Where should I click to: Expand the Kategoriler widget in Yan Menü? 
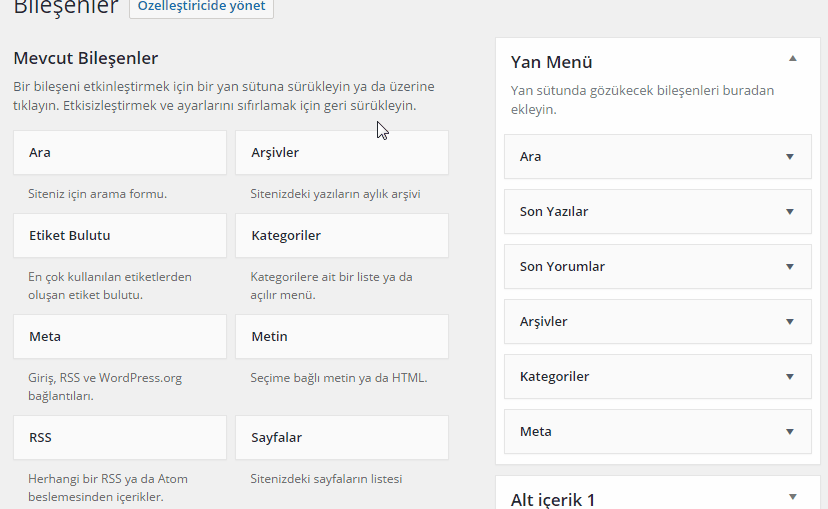(x=790, y=376)
